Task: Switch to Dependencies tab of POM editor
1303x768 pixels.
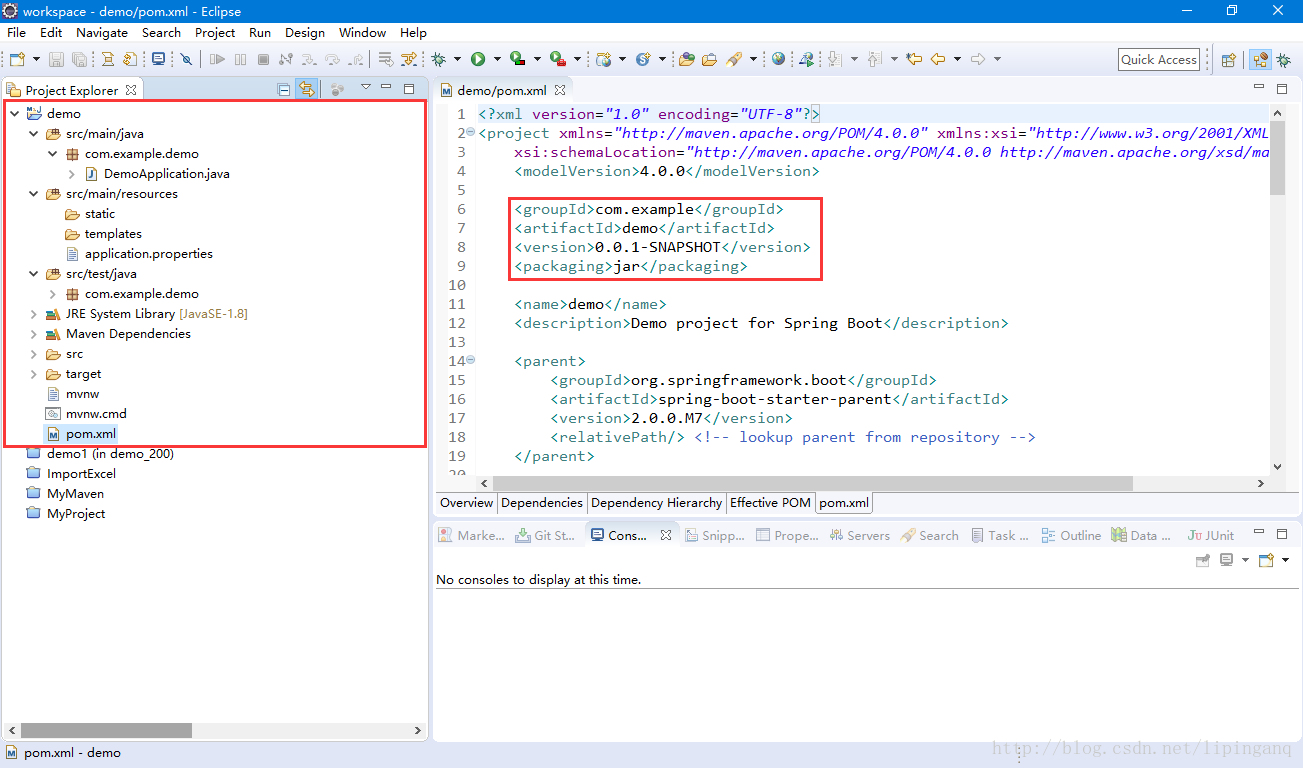Action: click(542, 503)
